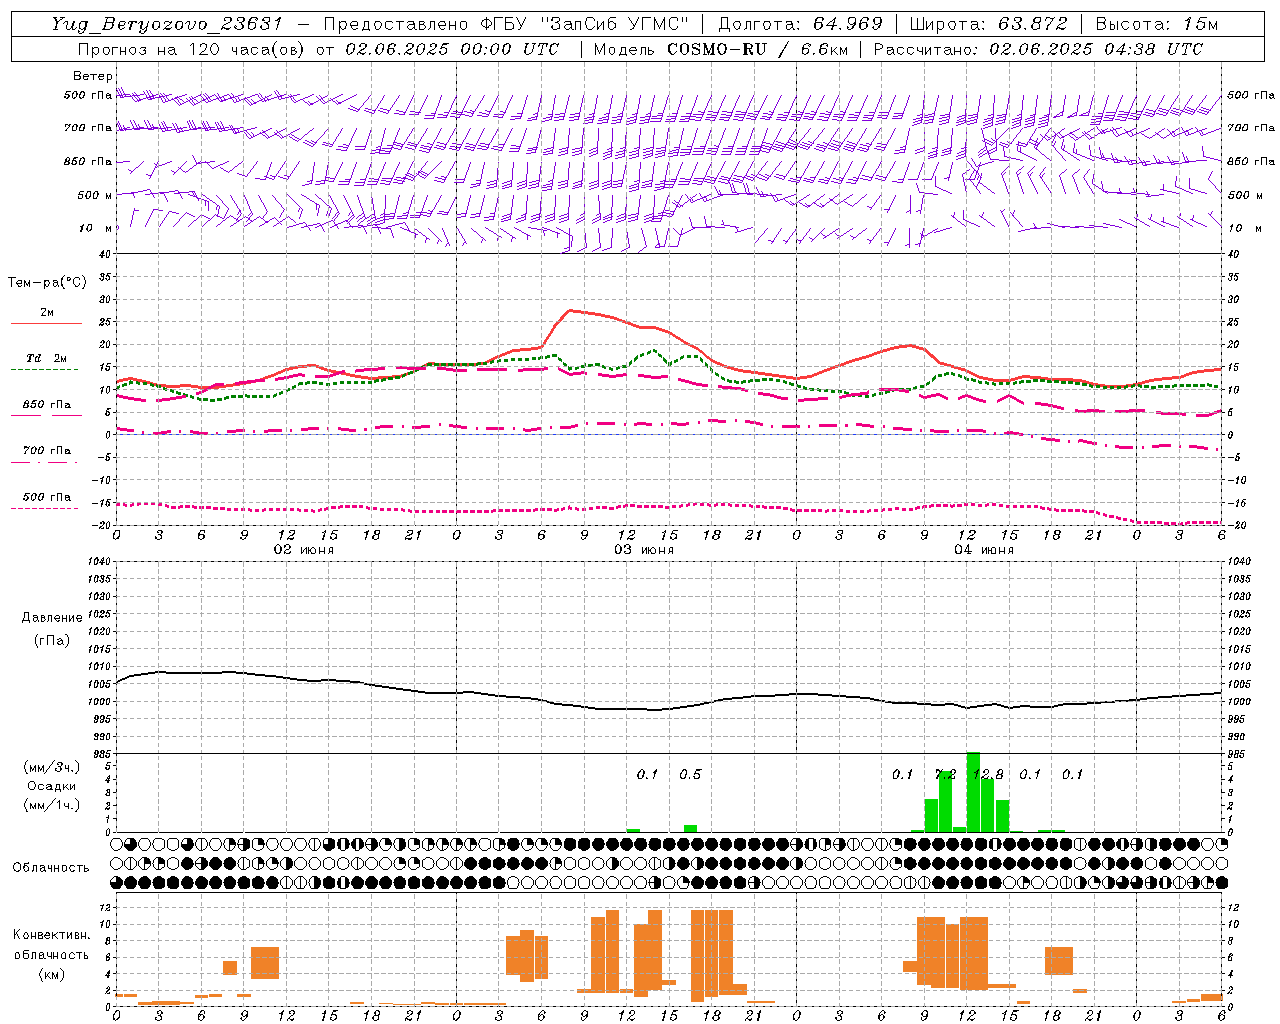The height and width of the screenshot is (1024, 1280).
Task: Click the Облачность cloud cover label
Action: (x=51, y=867)
